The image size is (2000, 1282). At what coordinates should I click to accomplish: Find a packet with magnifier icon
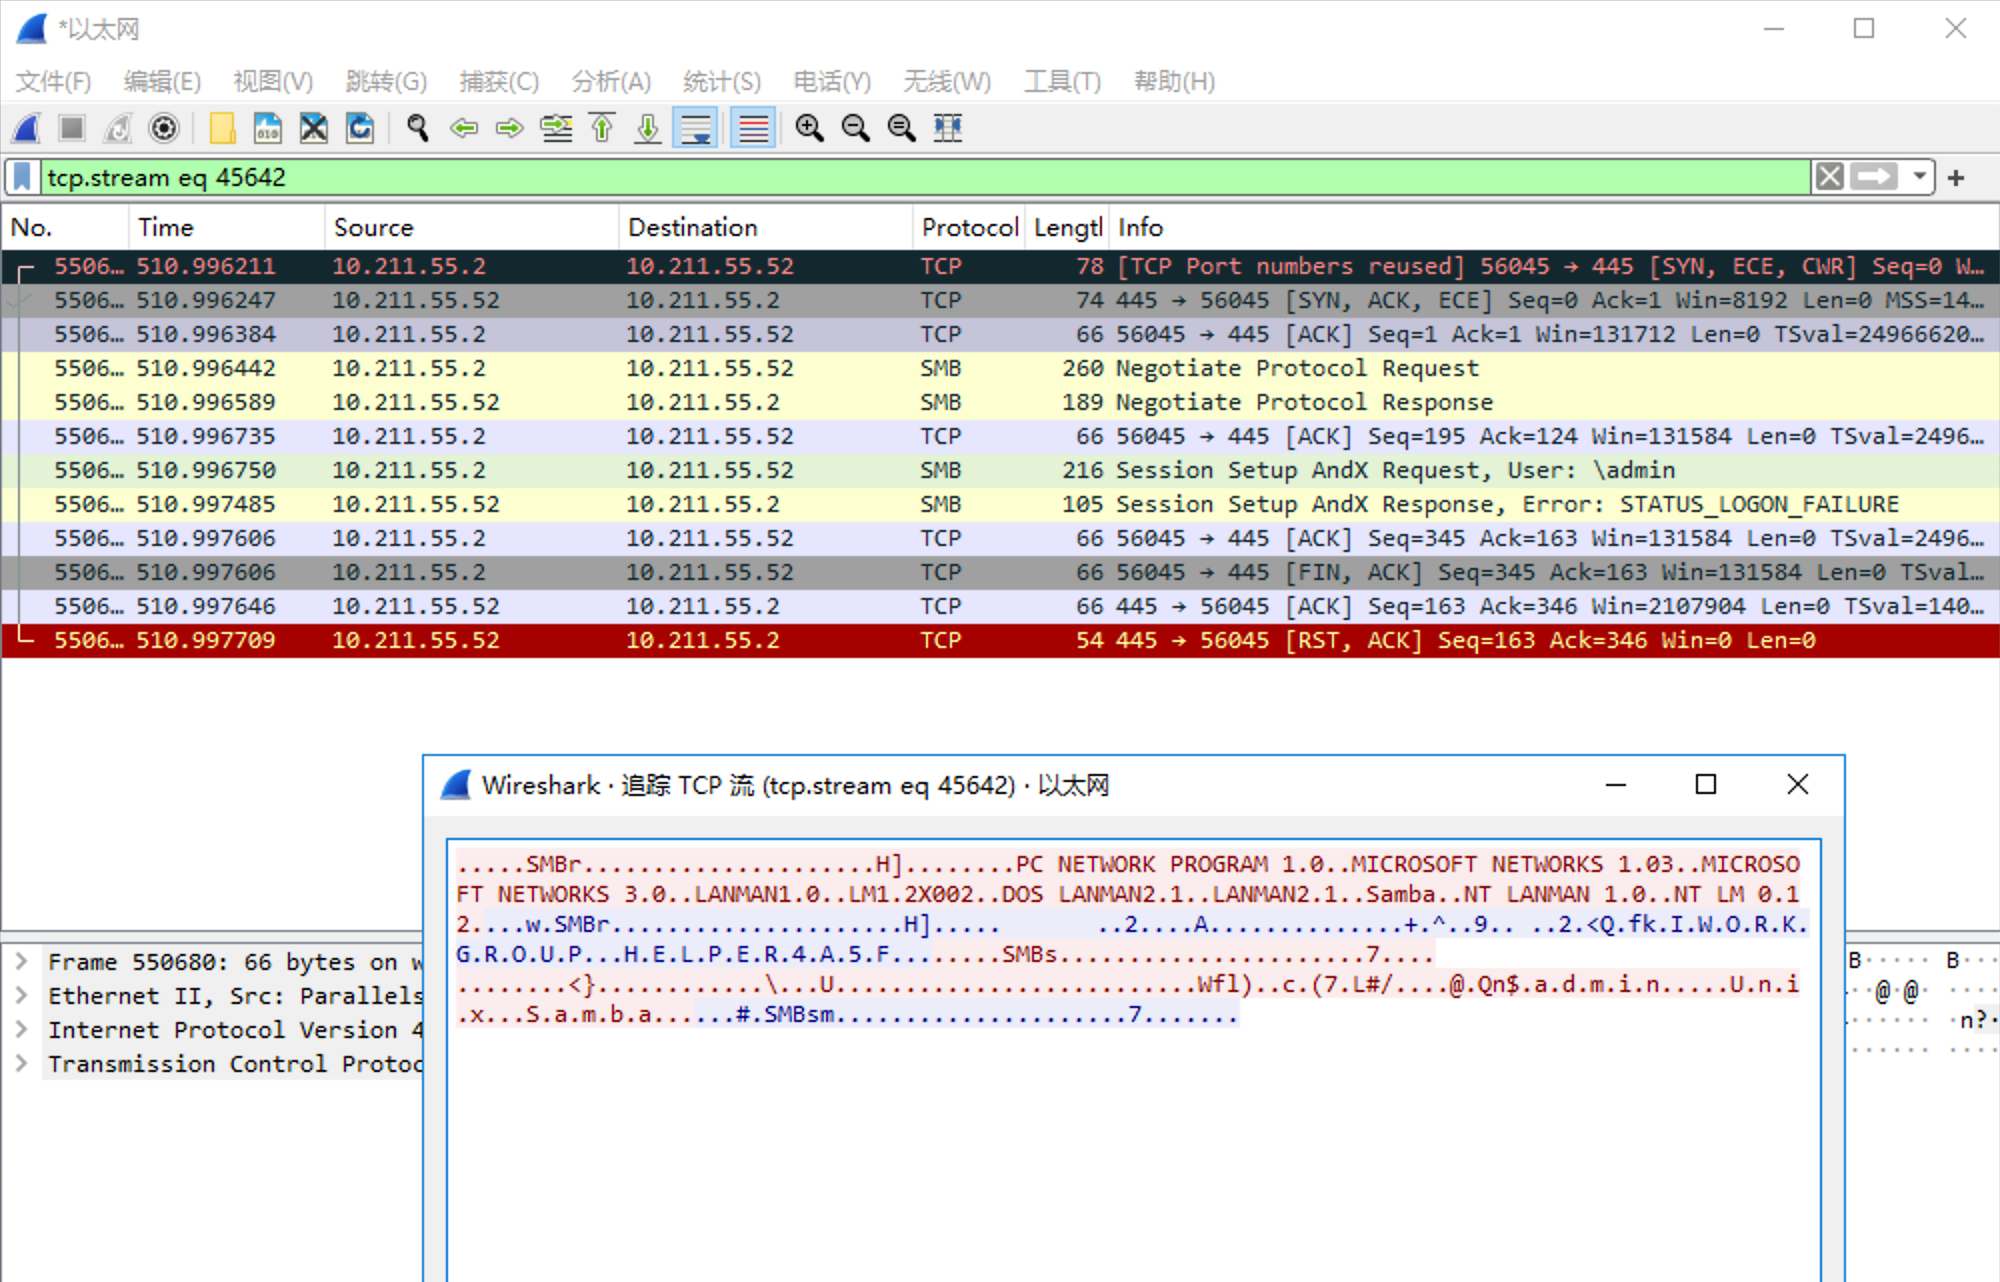[x=418, y=128]
